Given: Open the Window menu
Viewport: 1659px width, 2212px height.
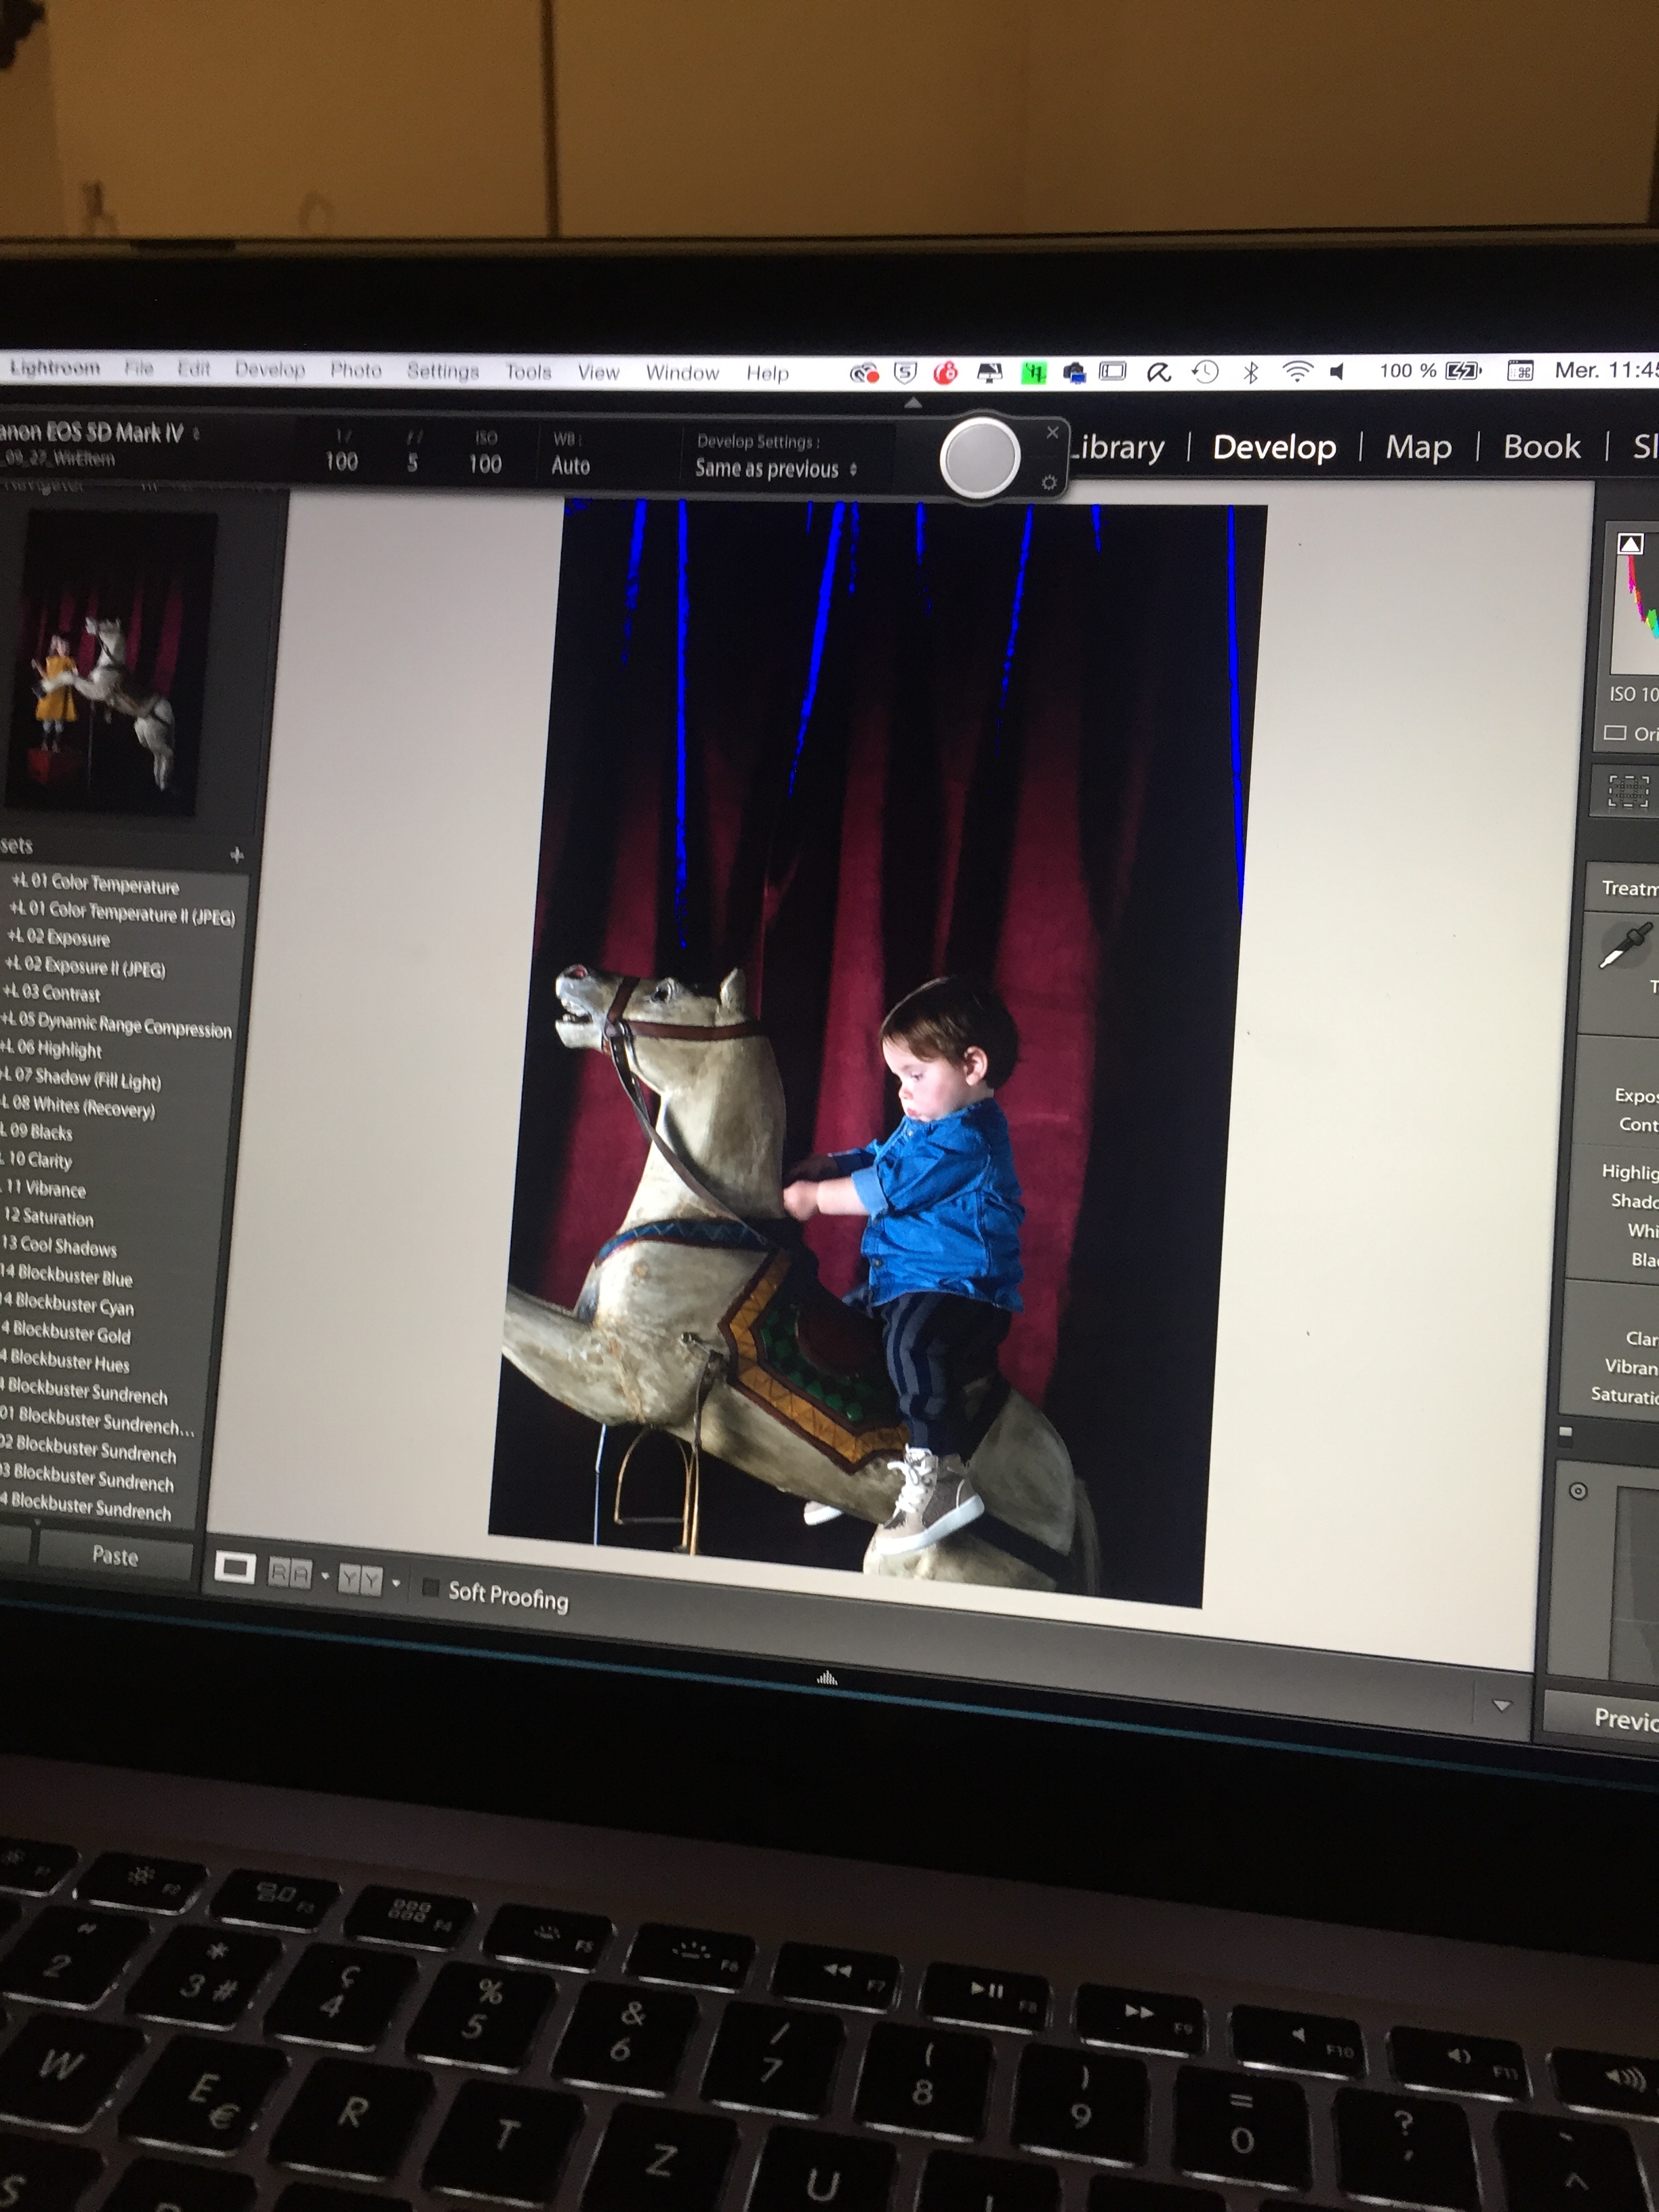Looking at the screenshot, I should coord(682,373).
